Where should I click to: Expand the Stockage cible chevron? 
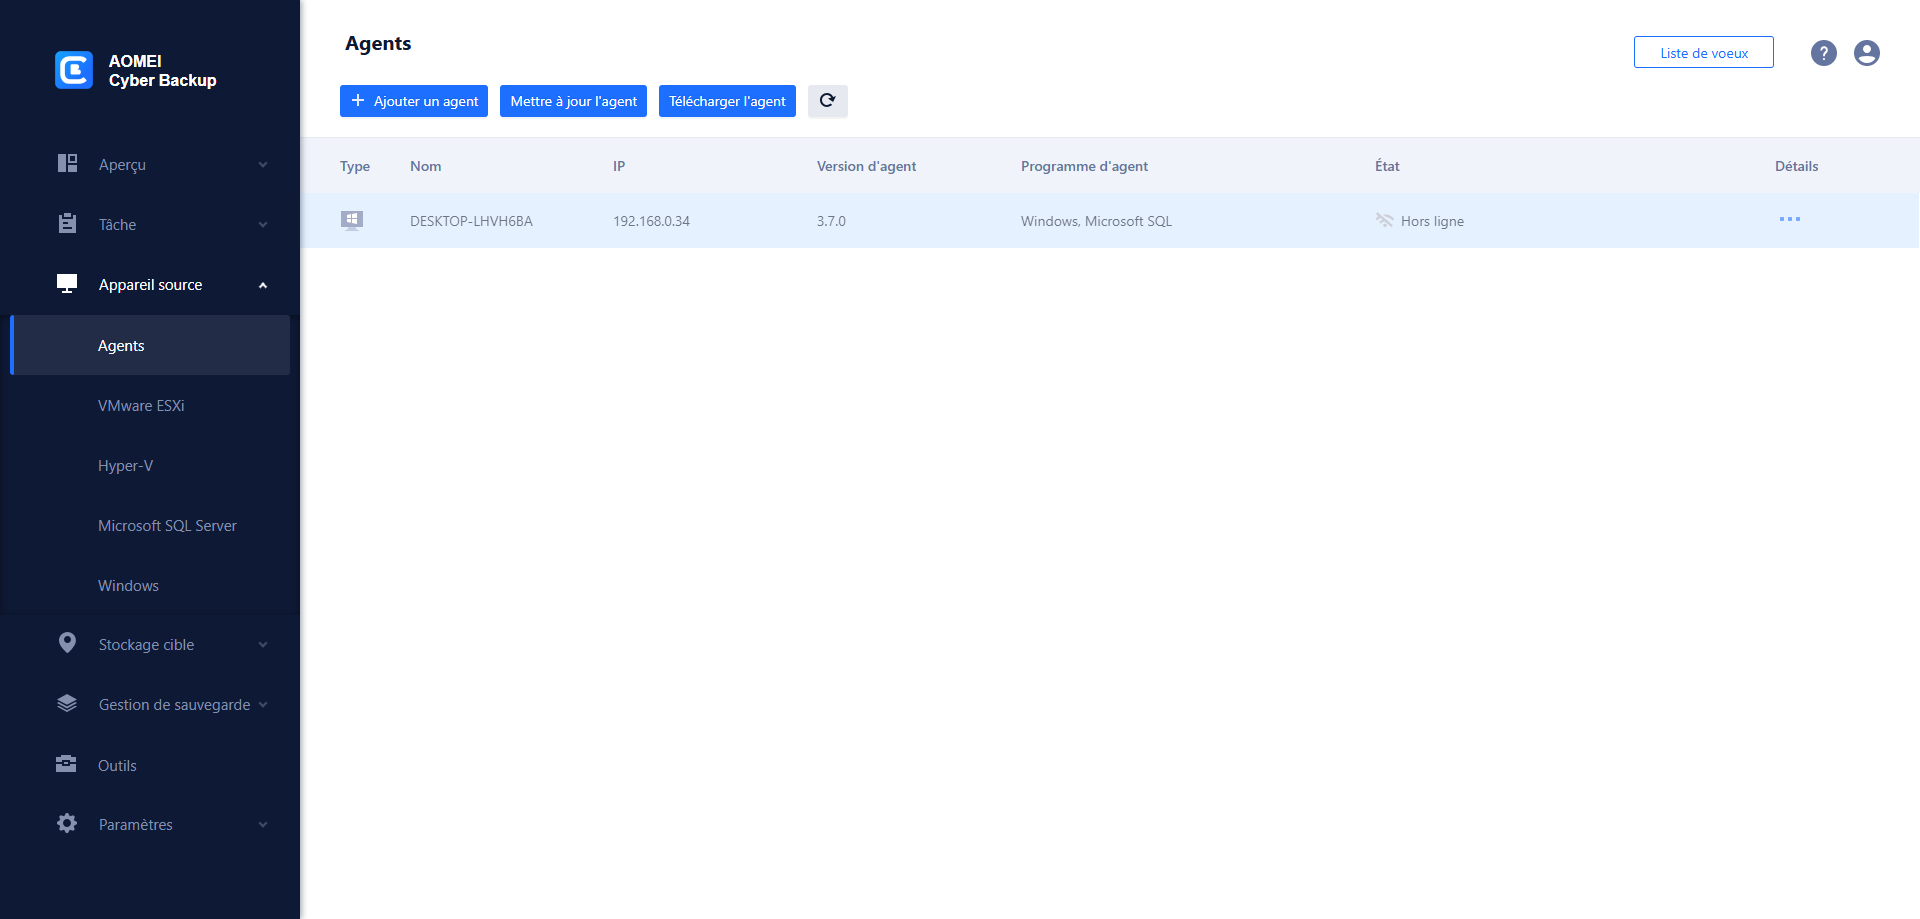[x=263, y=645]
